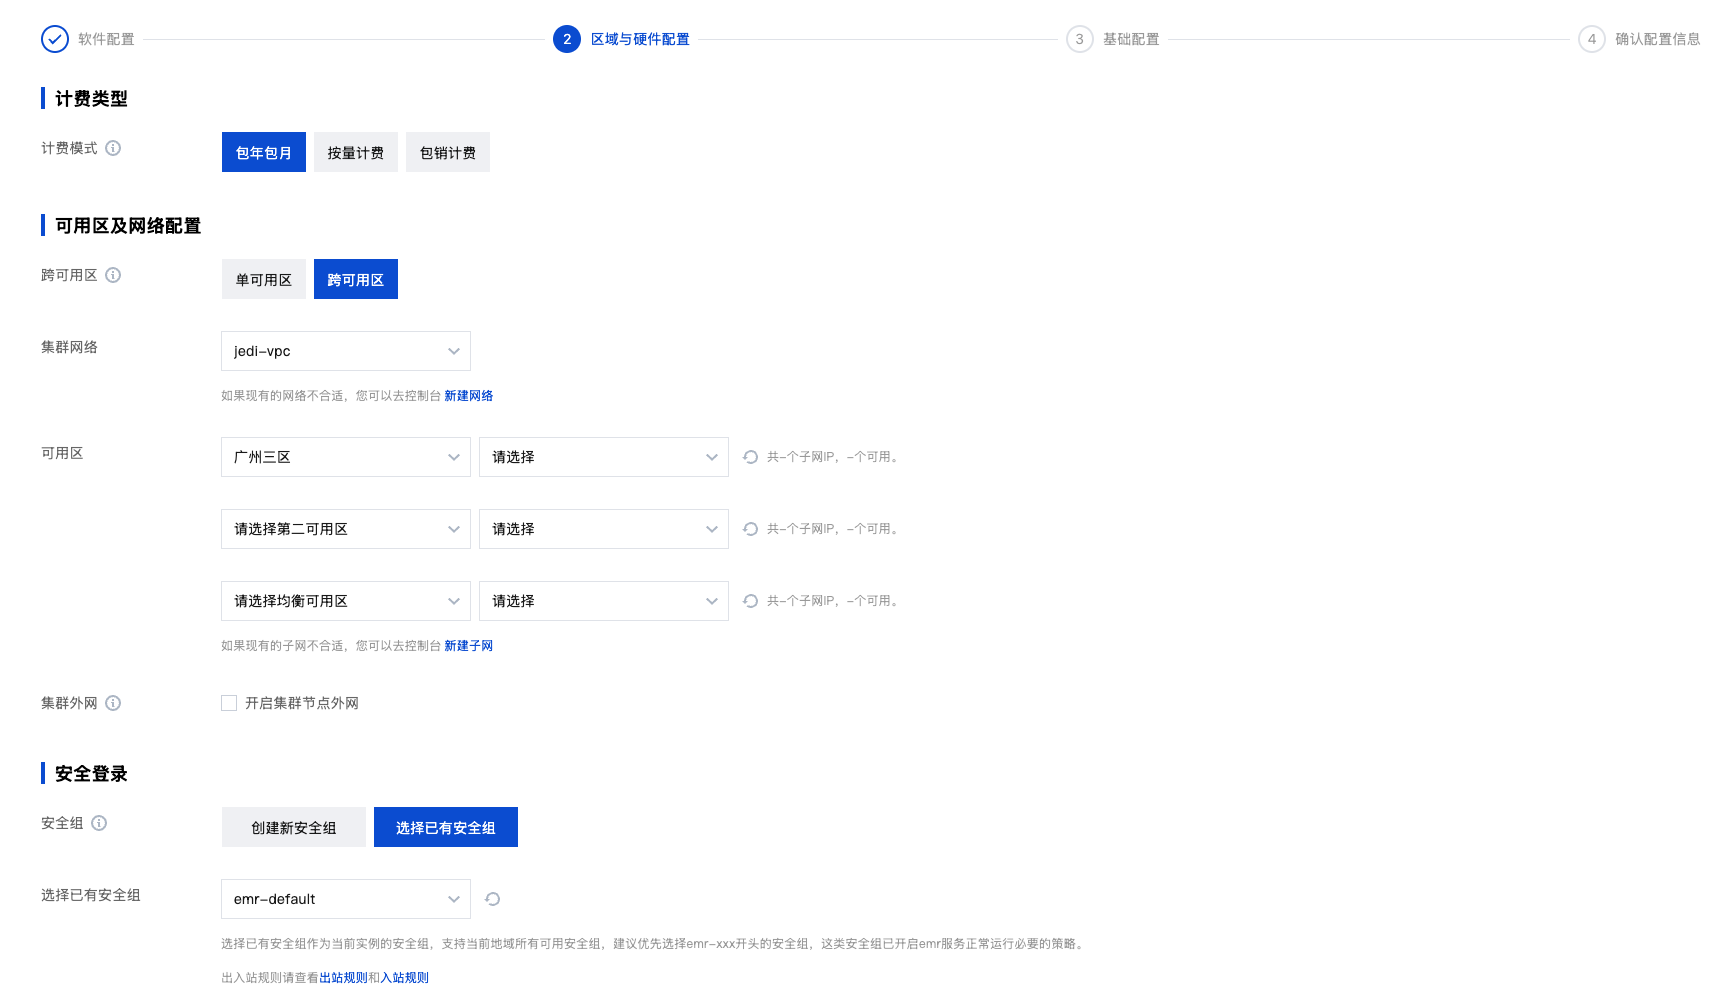The width and height of the screenshot is (1709, 998).
Task: Select 包销计费 billing mode
Action: (x=448, y=152)
